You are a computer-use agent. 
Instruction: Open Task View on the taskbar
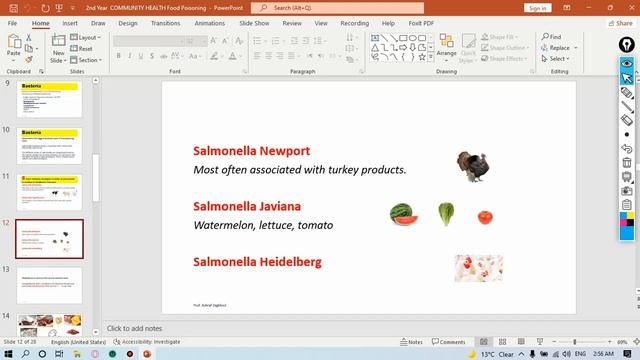pos(59,354)
